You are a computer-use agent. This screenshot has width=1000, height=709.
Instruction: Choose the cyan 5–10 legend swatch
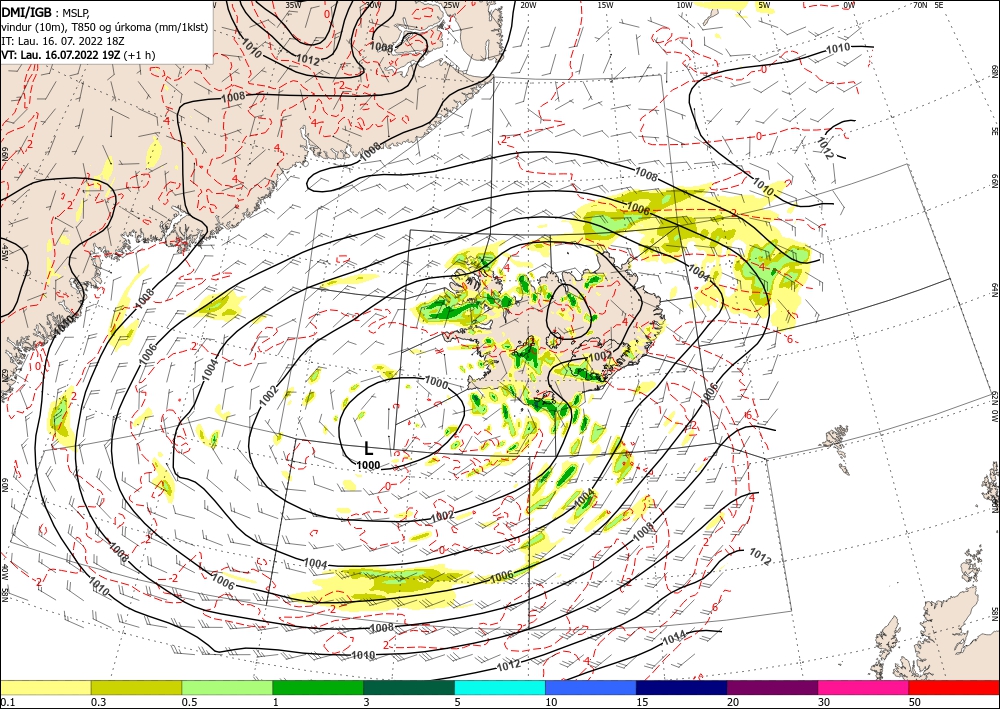[x=500, y=687]
